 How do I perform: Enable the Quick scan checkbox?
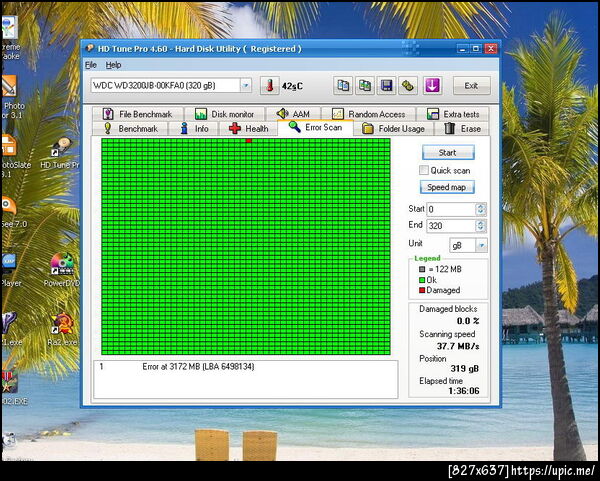pyautogui.click(x=424, y=170)
